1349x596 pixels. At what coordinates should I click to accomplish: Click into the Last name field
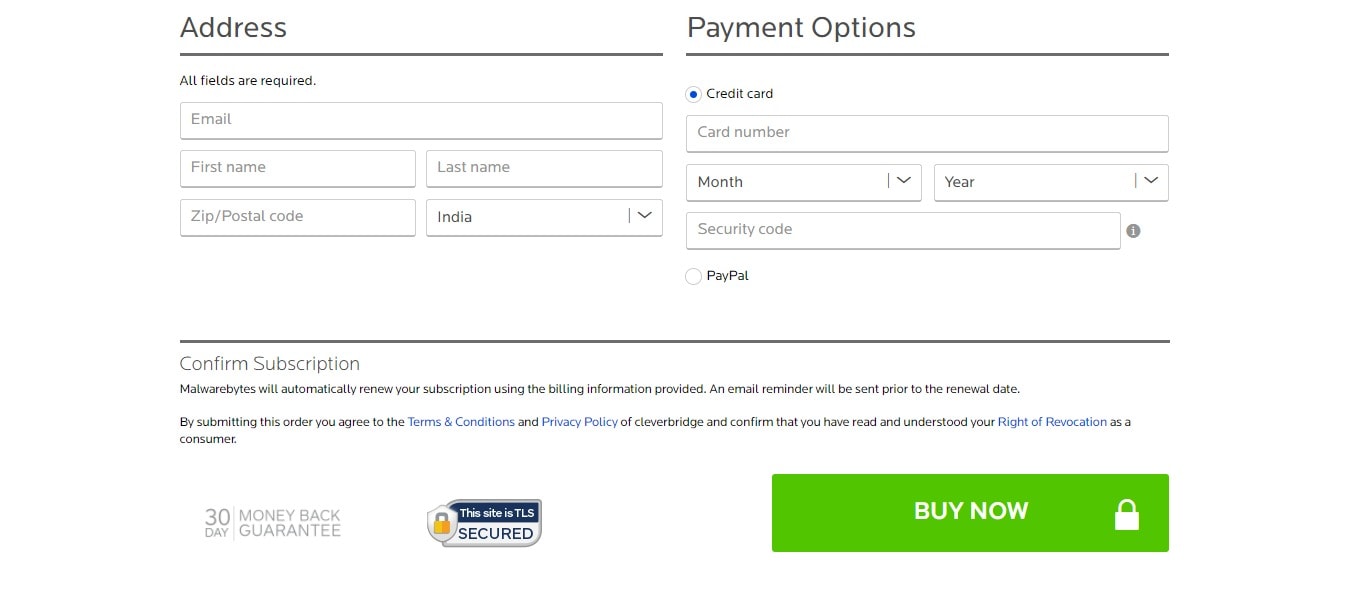point(544,168)
